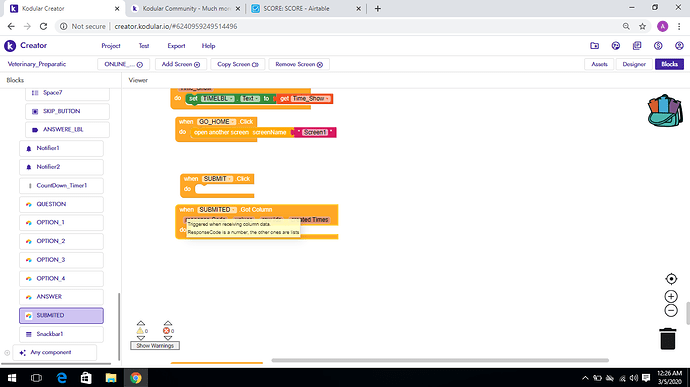The width and height of the screenshot is (690, 387).
Task: Open the library icon in the header
Action: click(637, 46)
